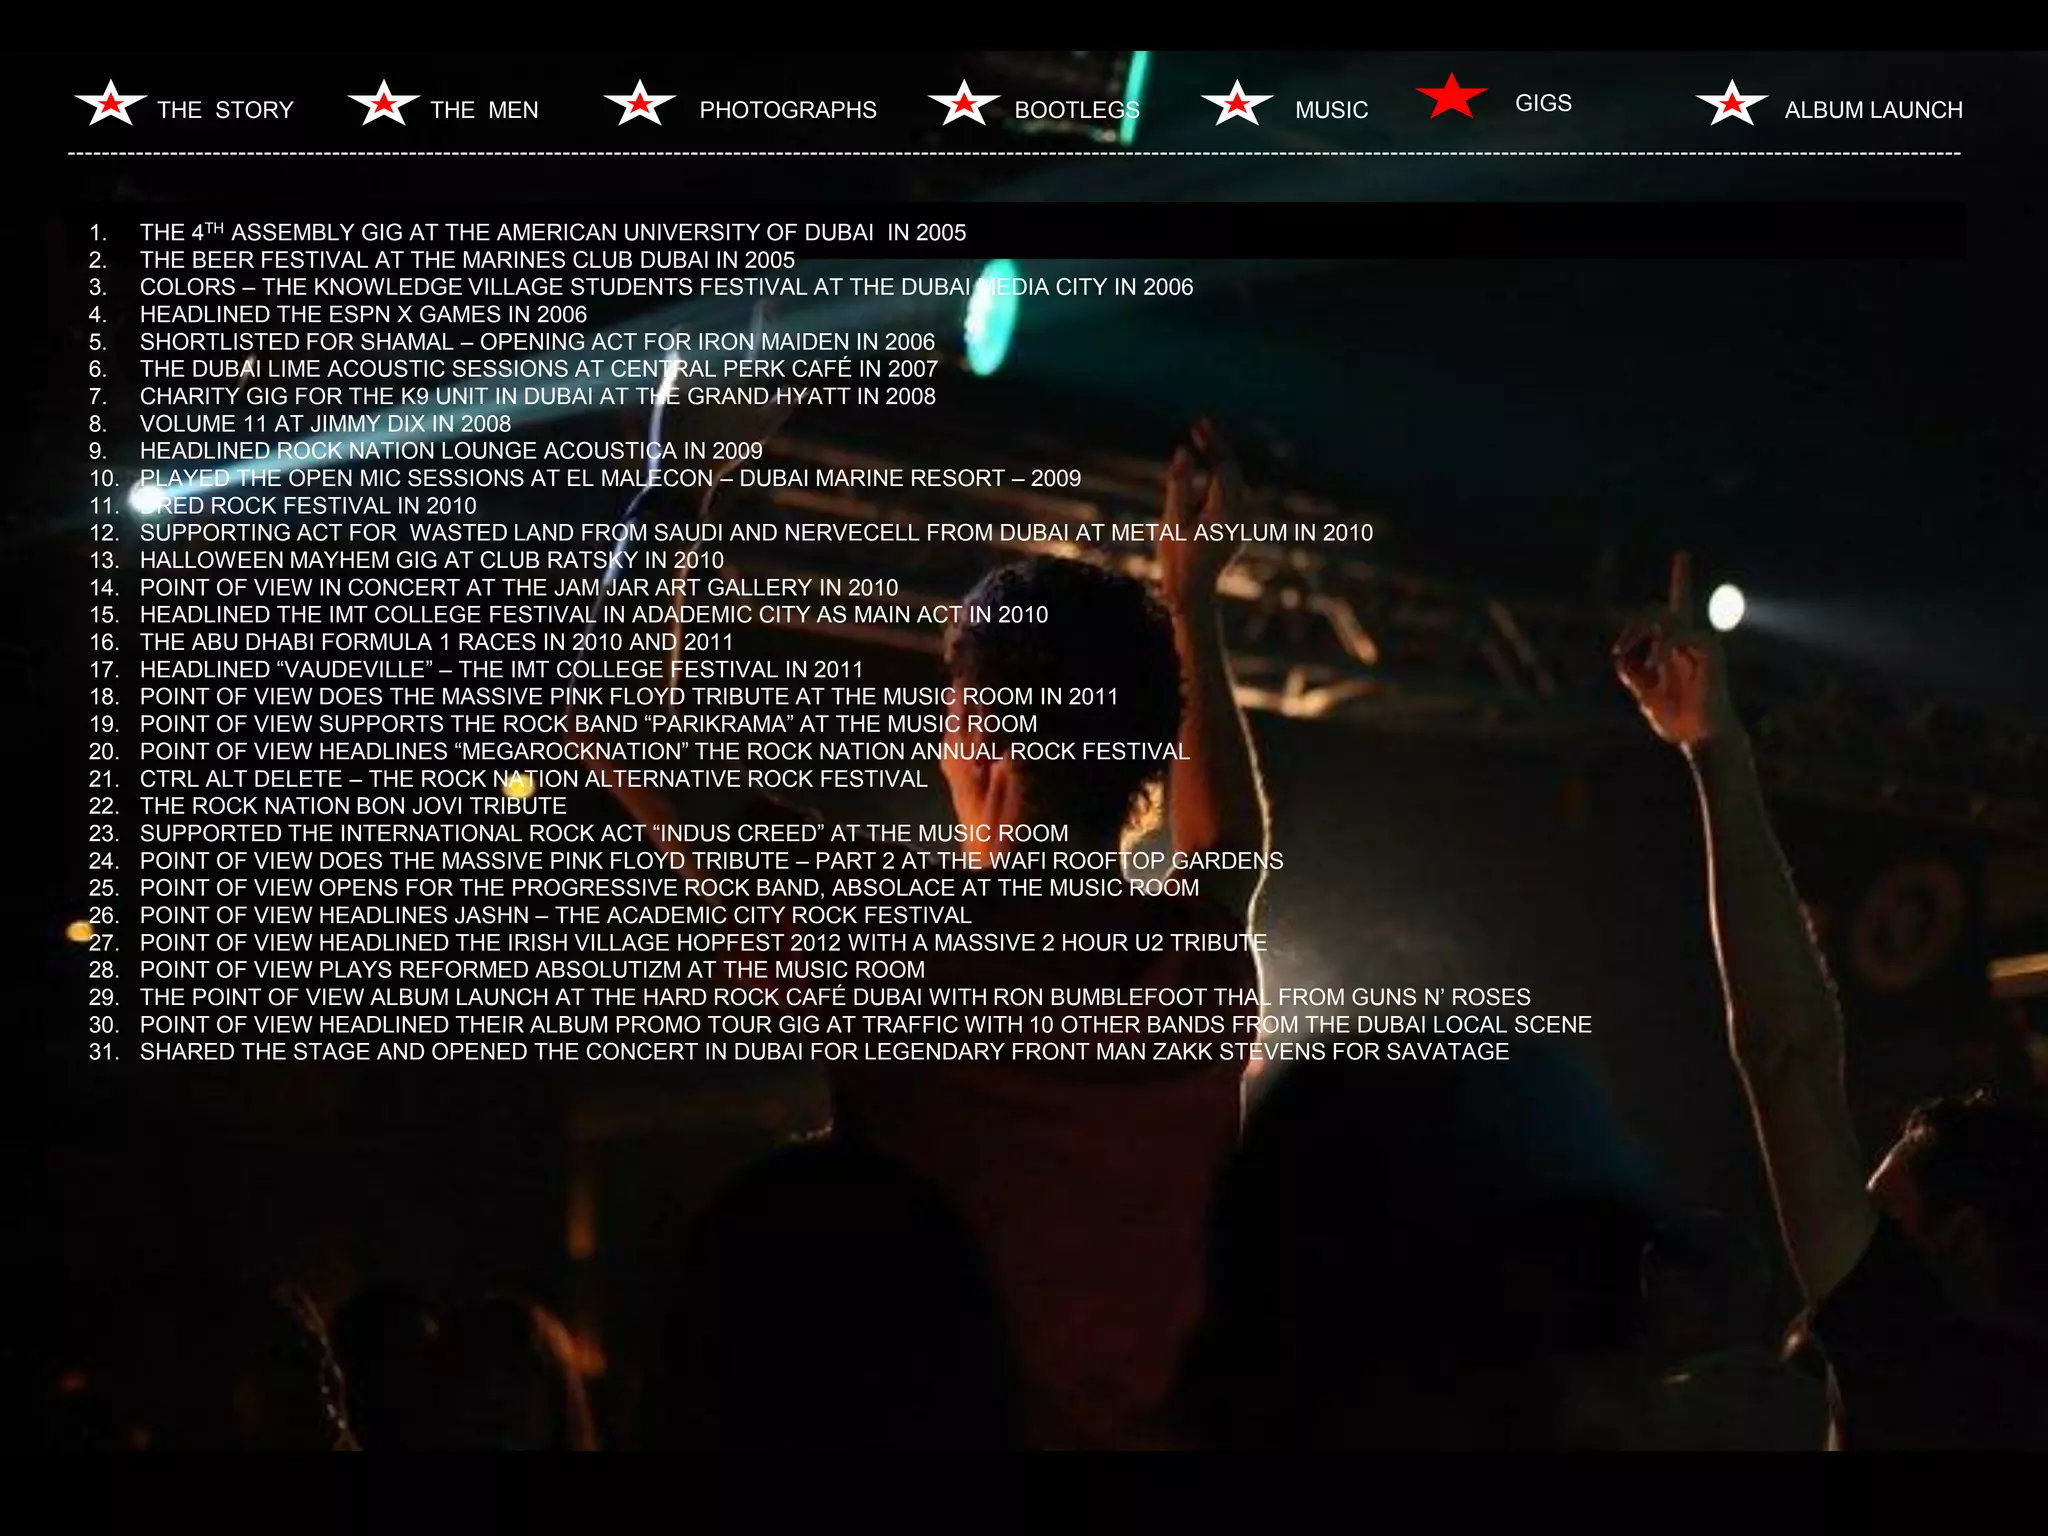Navigate to the BOOTLEGS page
Image resolution: width=2048 pixels, height=1536 pixels.
(1076, 110)
